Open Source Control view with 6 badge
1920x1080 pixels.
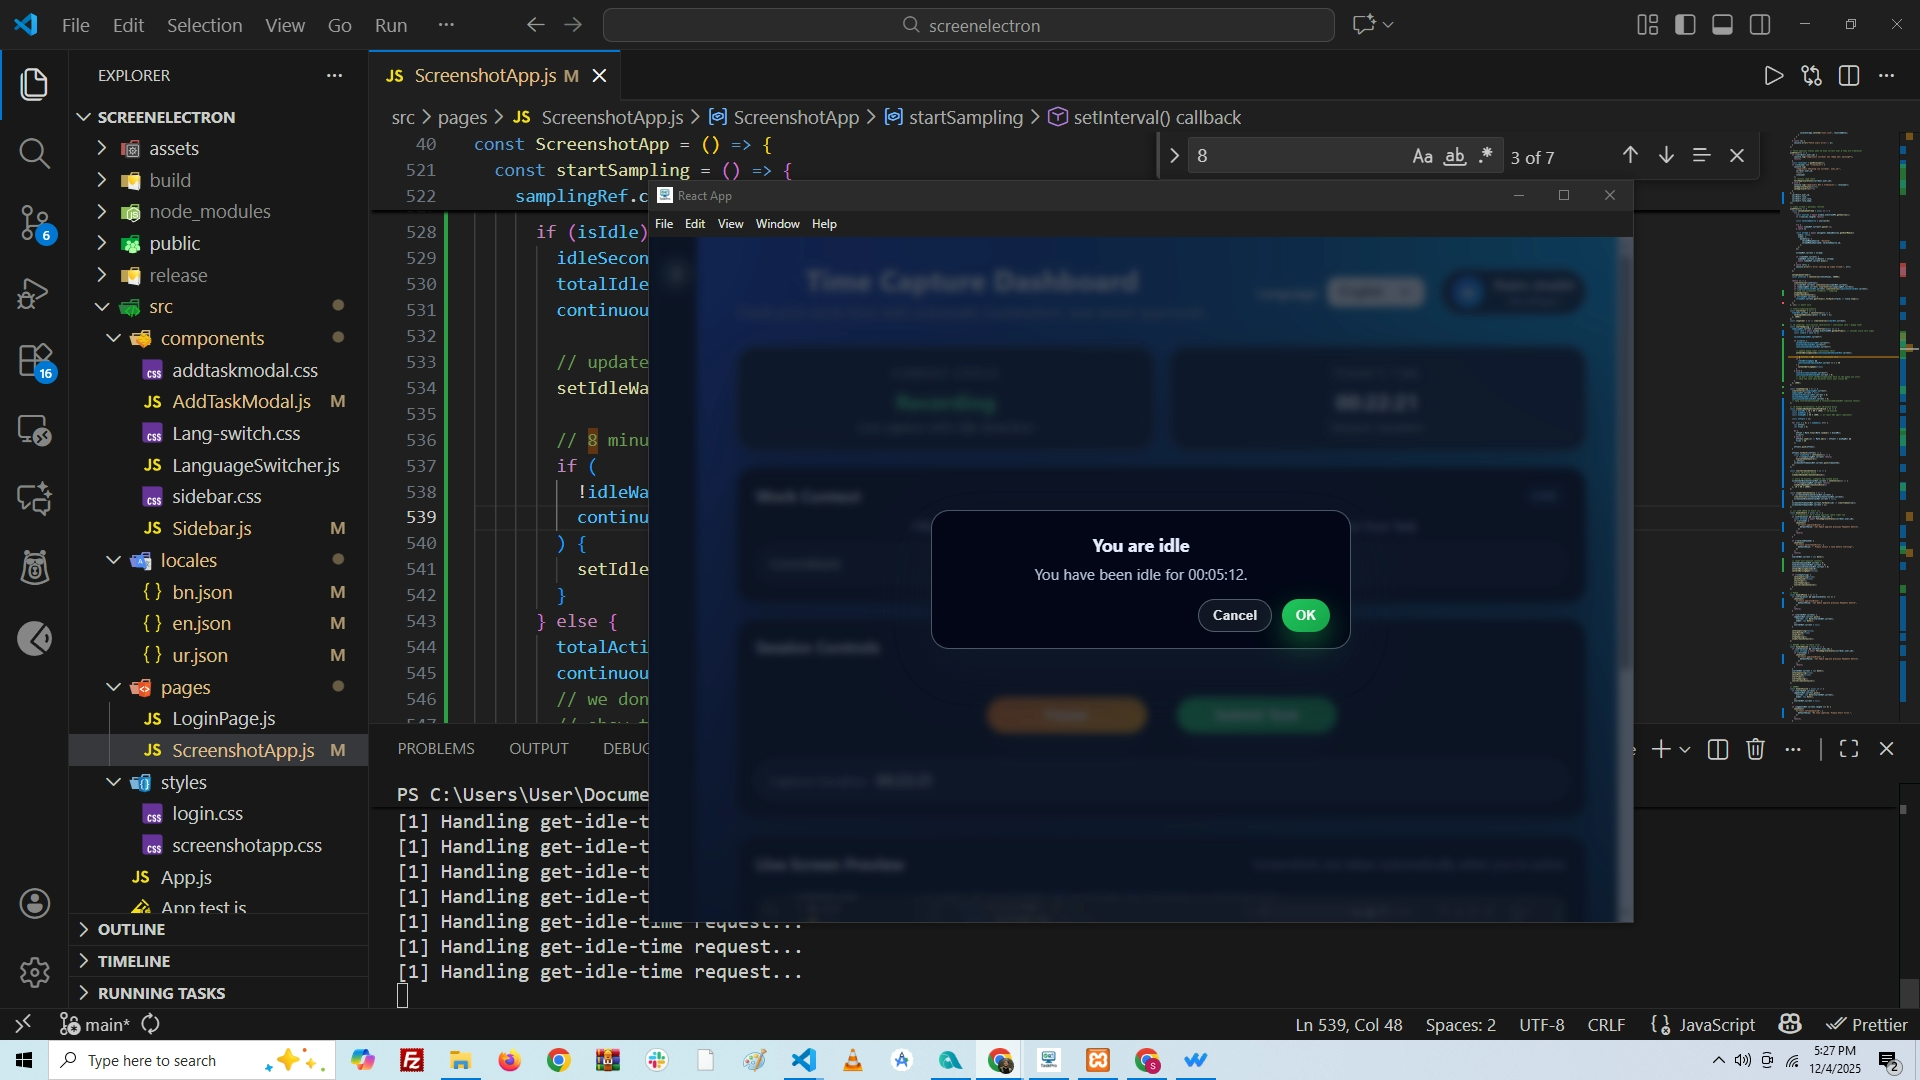point(34,222)
